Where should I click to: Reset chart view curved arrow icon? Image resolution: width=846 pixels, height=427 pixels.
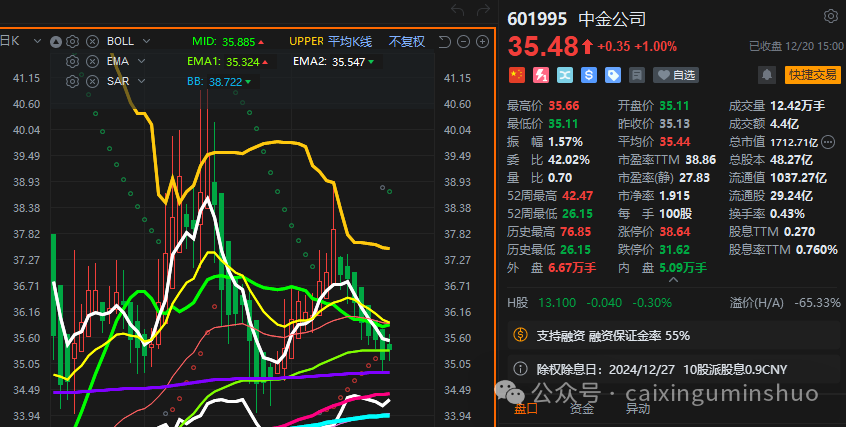click(444, 42)
